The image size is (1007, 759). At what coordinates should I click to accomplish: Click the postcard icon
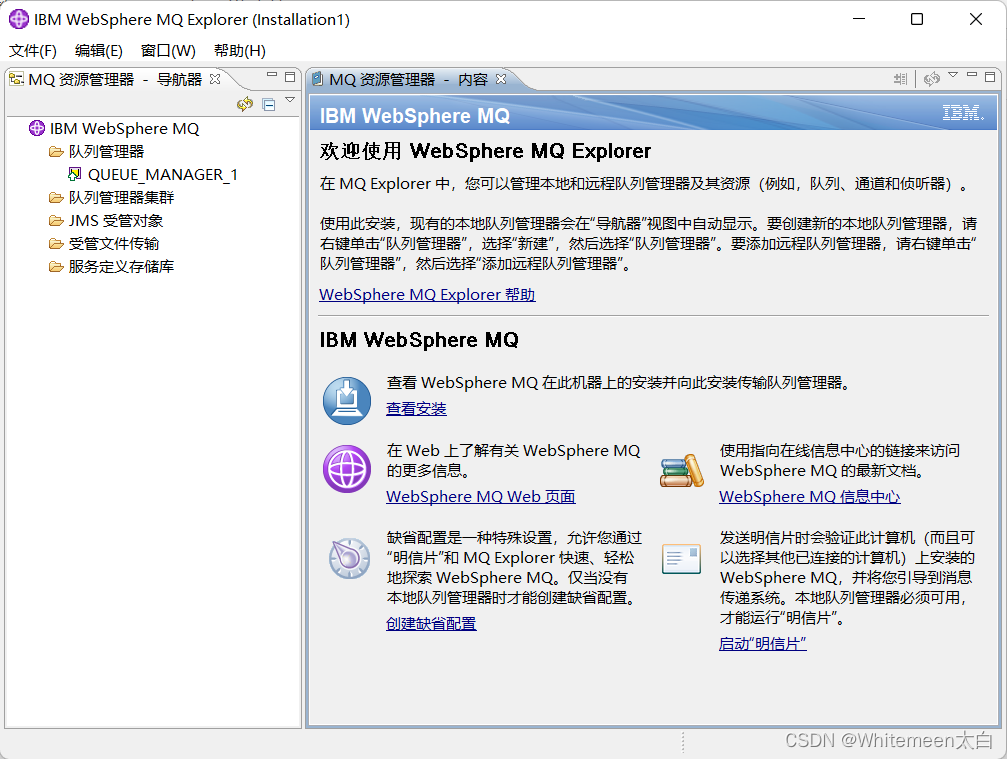(x=681, y=559)
